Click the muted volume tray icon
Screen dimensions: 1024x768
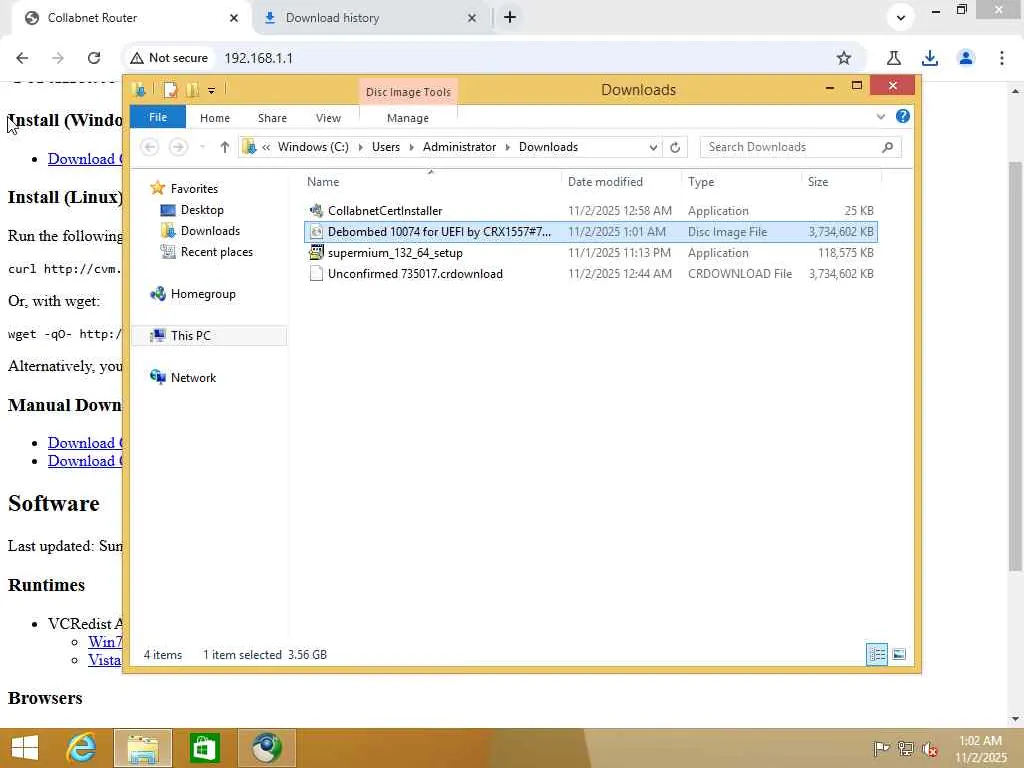tap(929, 748)
